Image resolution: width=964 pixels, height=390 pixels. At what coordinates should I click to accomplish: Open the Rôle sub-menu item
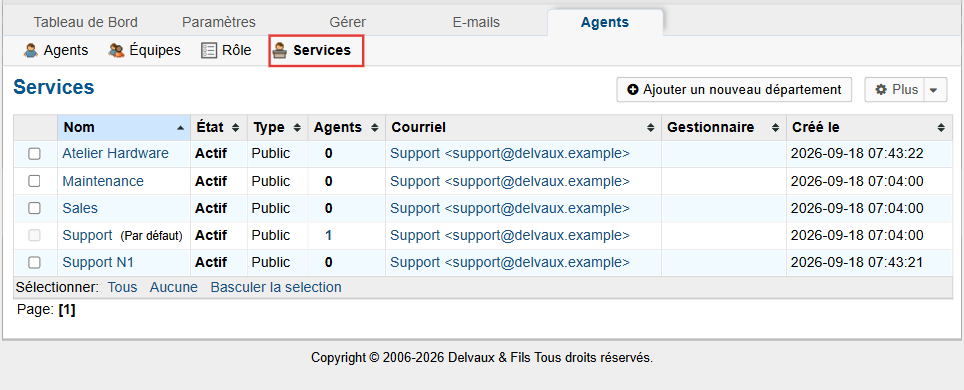point(226,50)
